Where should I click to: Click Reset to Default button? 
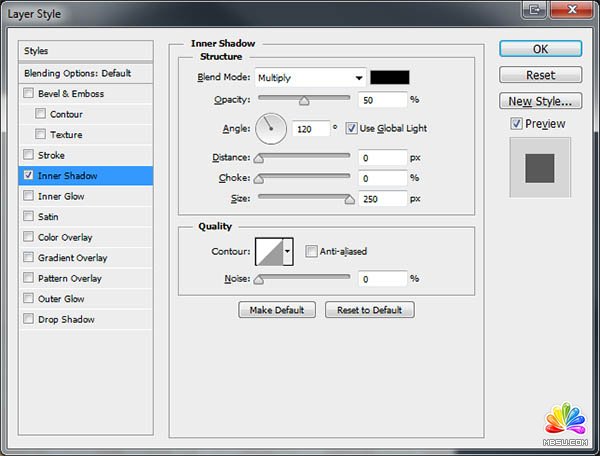click(x=369, y=310)
